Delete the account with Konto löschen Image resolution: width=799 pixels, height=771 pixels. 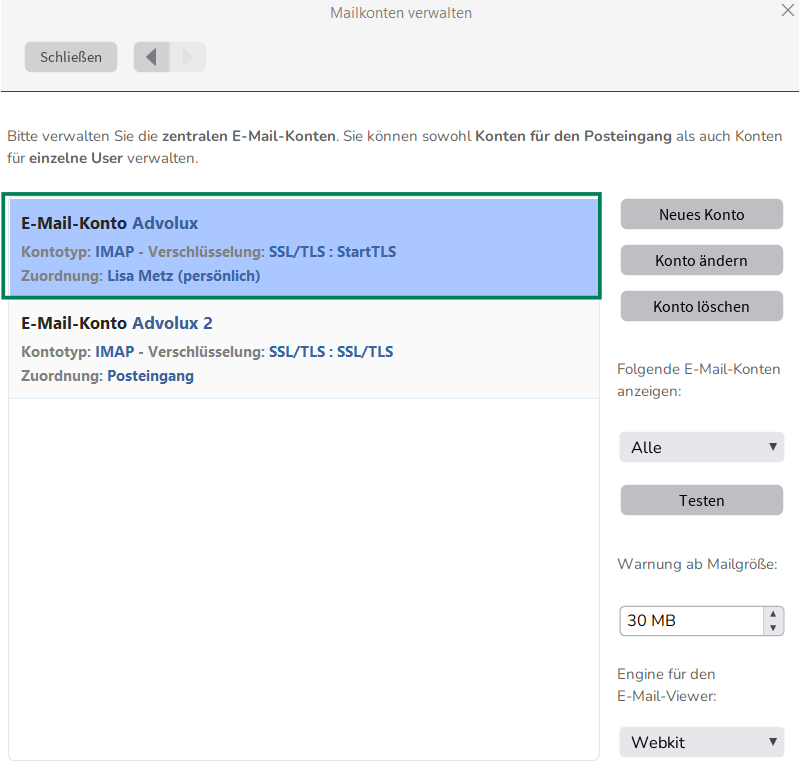701,306
